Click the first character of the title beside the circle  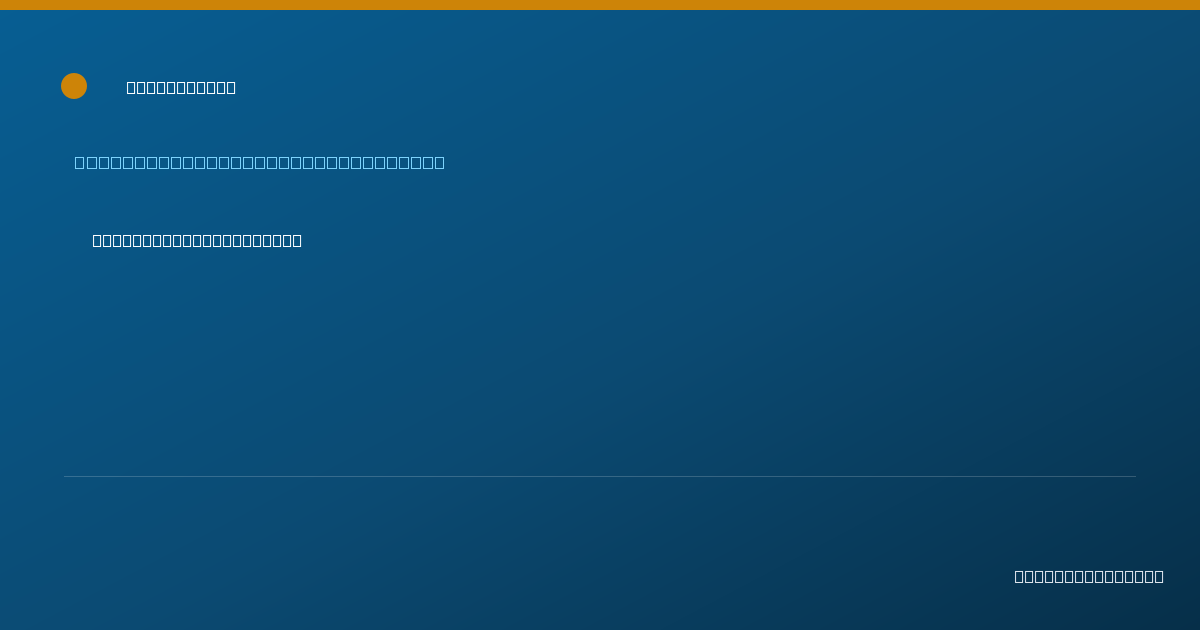coord(132,87)
